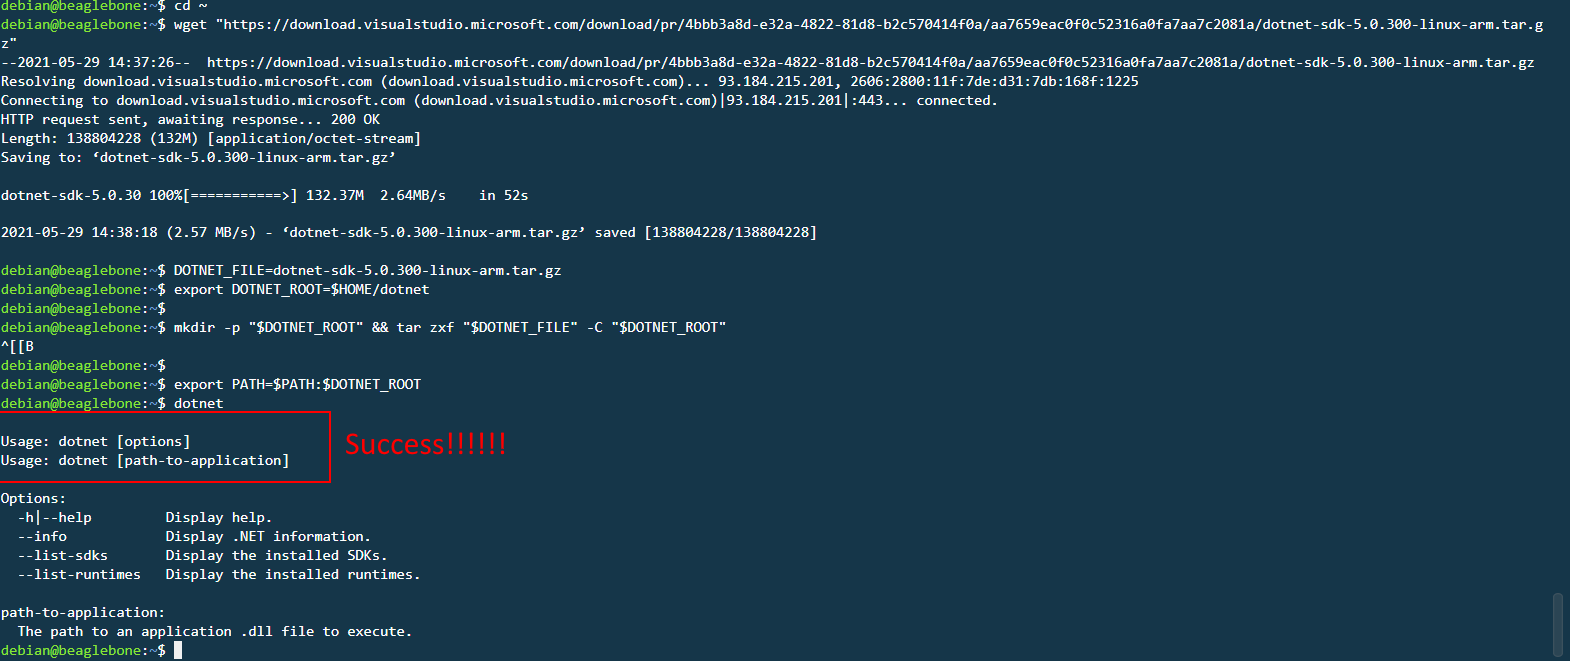The height and width of the screenshot is (661, 1570).
Task: Click the vertical scrollbar thumb
Action: 1557,625
